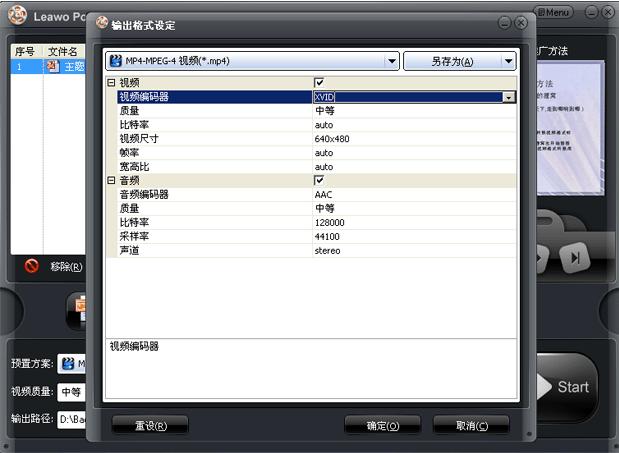619x453 pixels.
Task: Click the clapperboard icon next to 预置方案
Action: (68, 363)
